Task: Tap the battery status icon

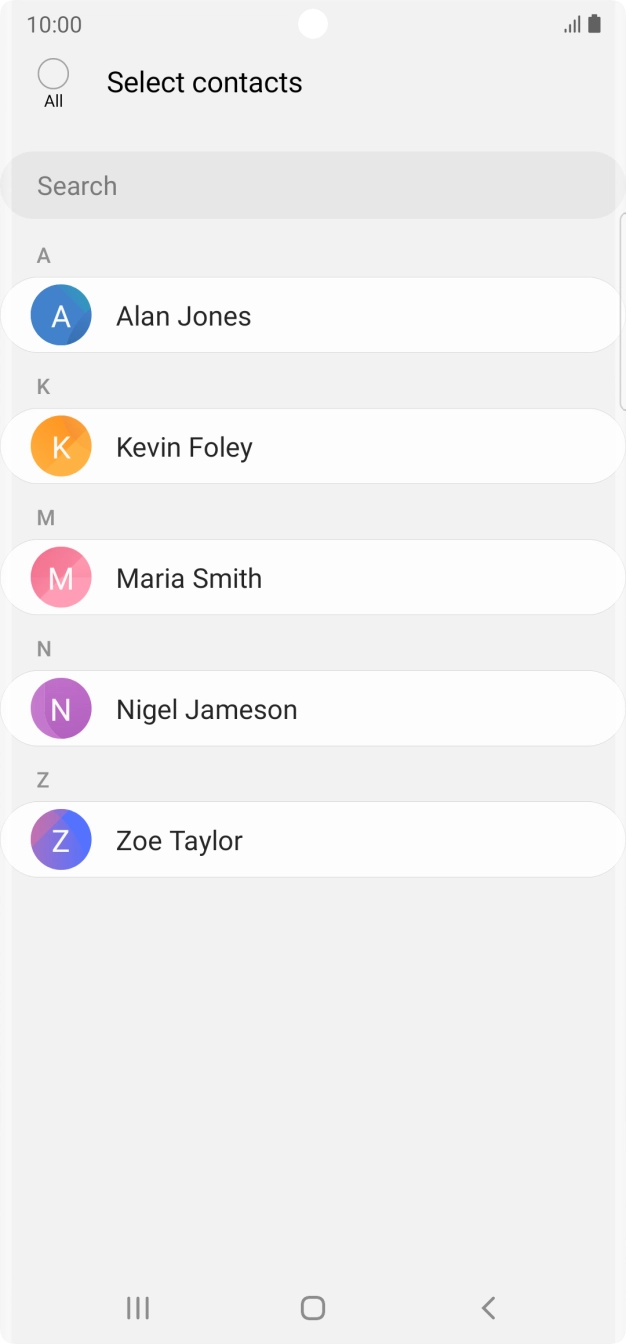Action: pyautogui.click(x=595, y=24)
